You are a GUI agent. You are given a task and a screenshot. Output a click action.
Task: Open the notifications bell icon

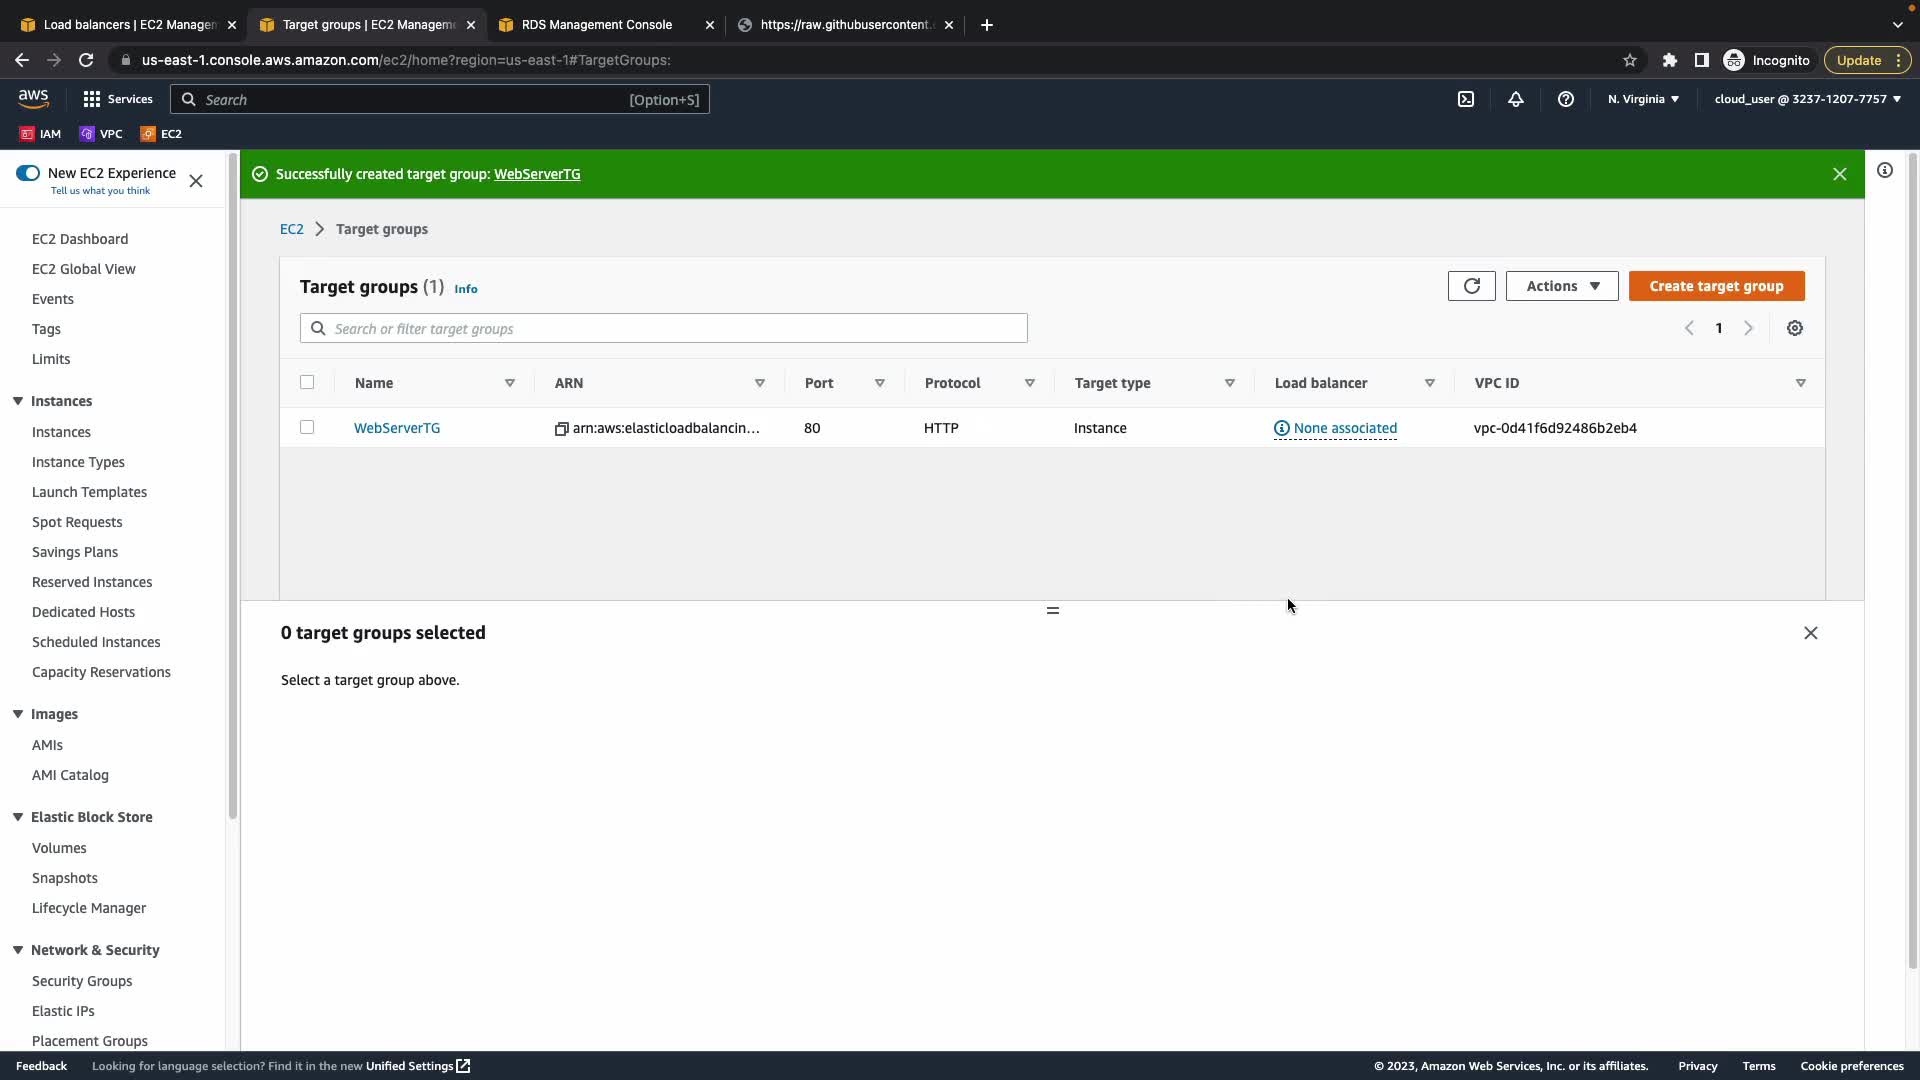coord(1516,99)
